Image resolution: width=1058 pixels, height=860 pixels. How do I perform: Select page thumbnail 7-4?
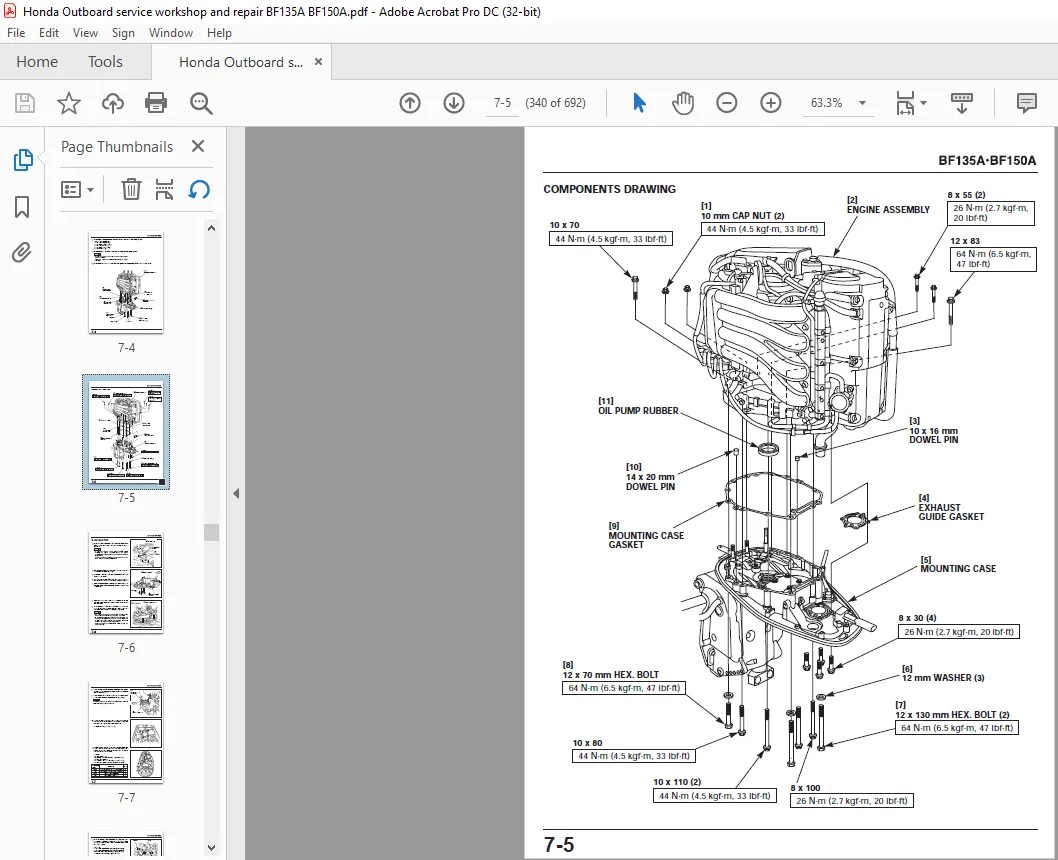click(126, 283)
